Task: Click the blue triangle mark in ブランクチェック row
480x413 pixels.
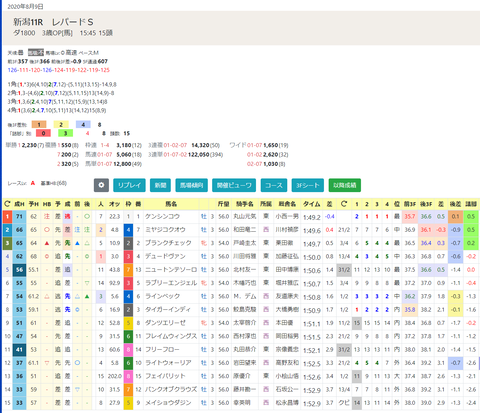Action: [77, 243]
